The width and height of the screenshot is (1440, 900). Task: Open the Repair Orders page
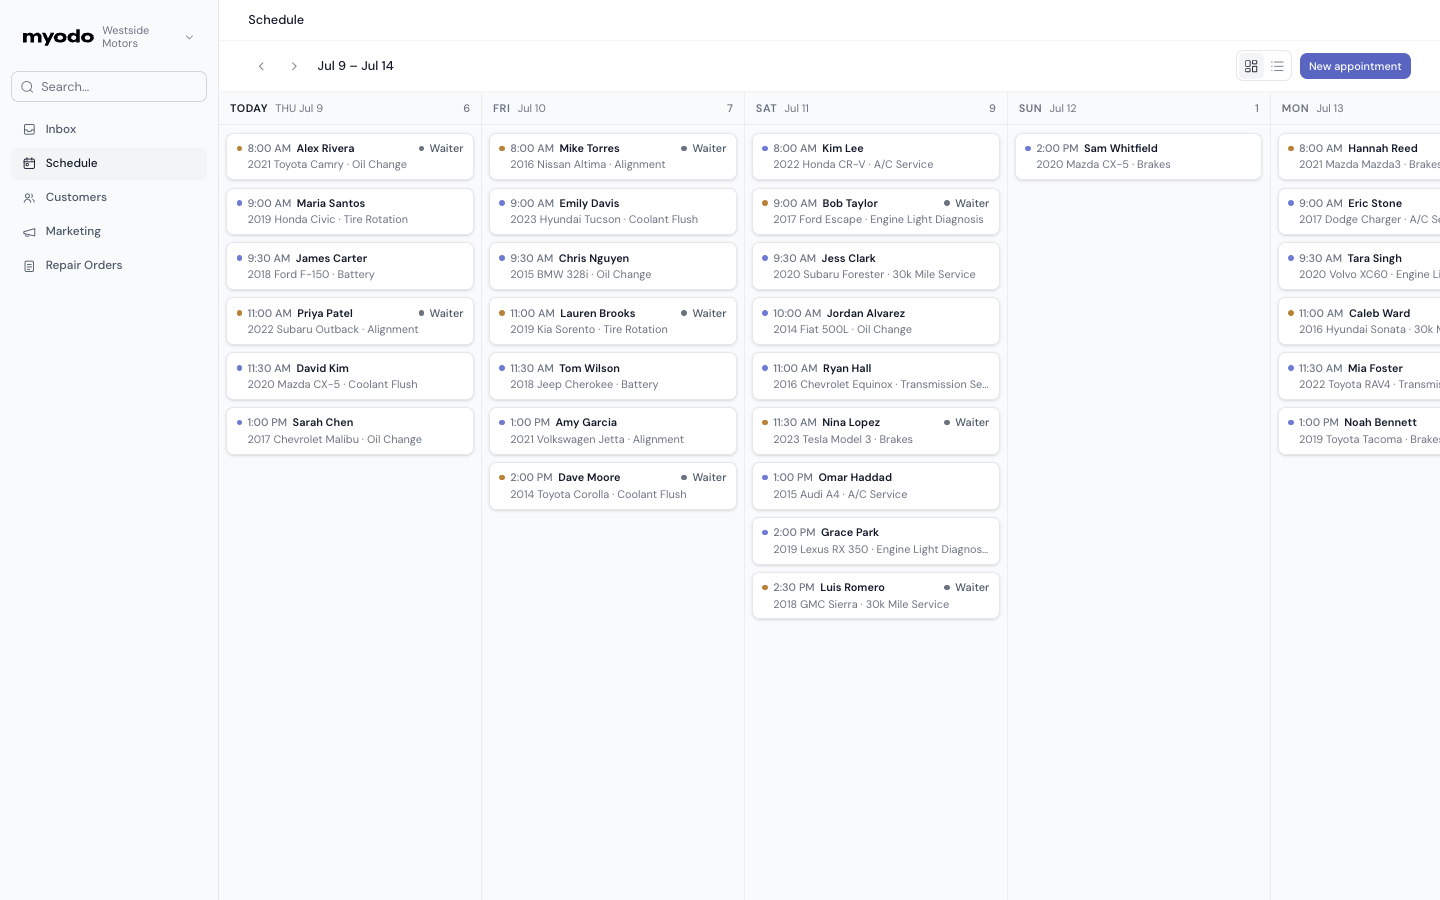click(109, 265)
